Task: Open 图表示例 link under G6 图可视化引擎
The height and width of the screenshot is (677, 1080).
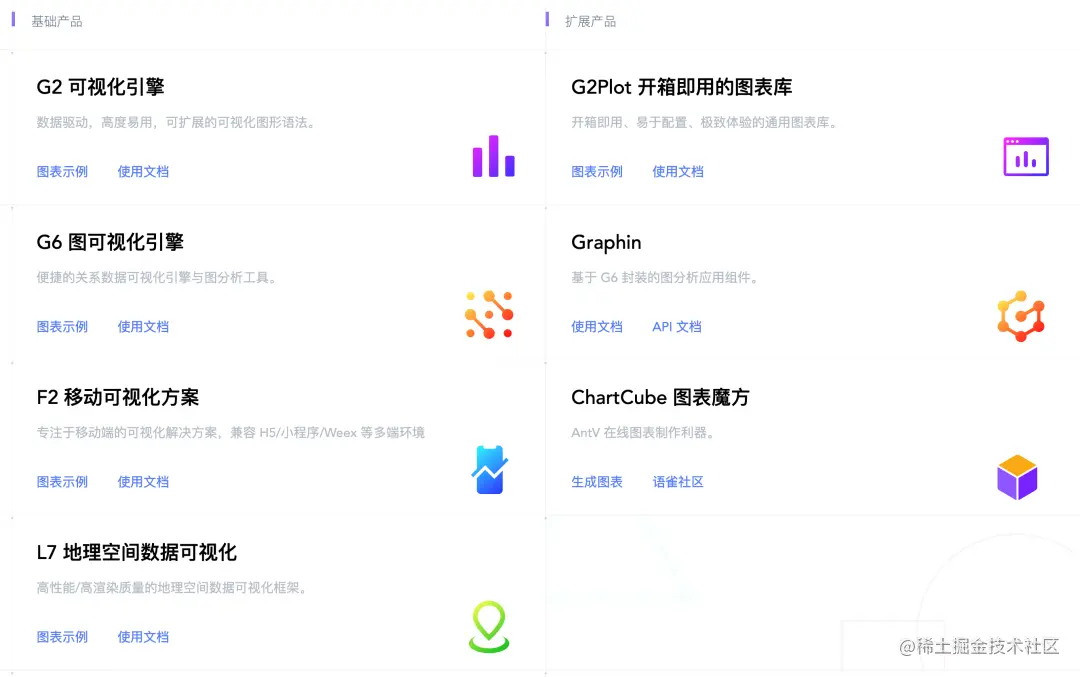Action: (x=62, y=326)
